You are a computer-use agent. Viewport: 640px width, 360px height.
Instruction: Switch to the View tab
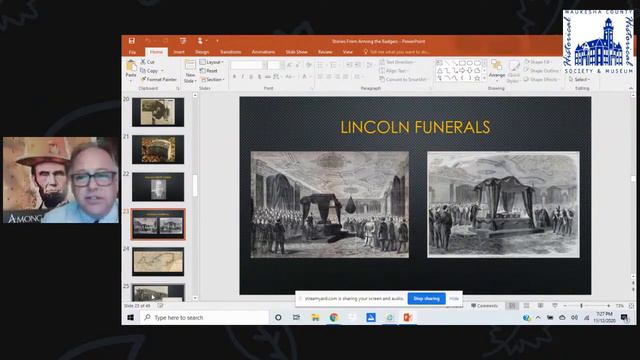(347, 52)
